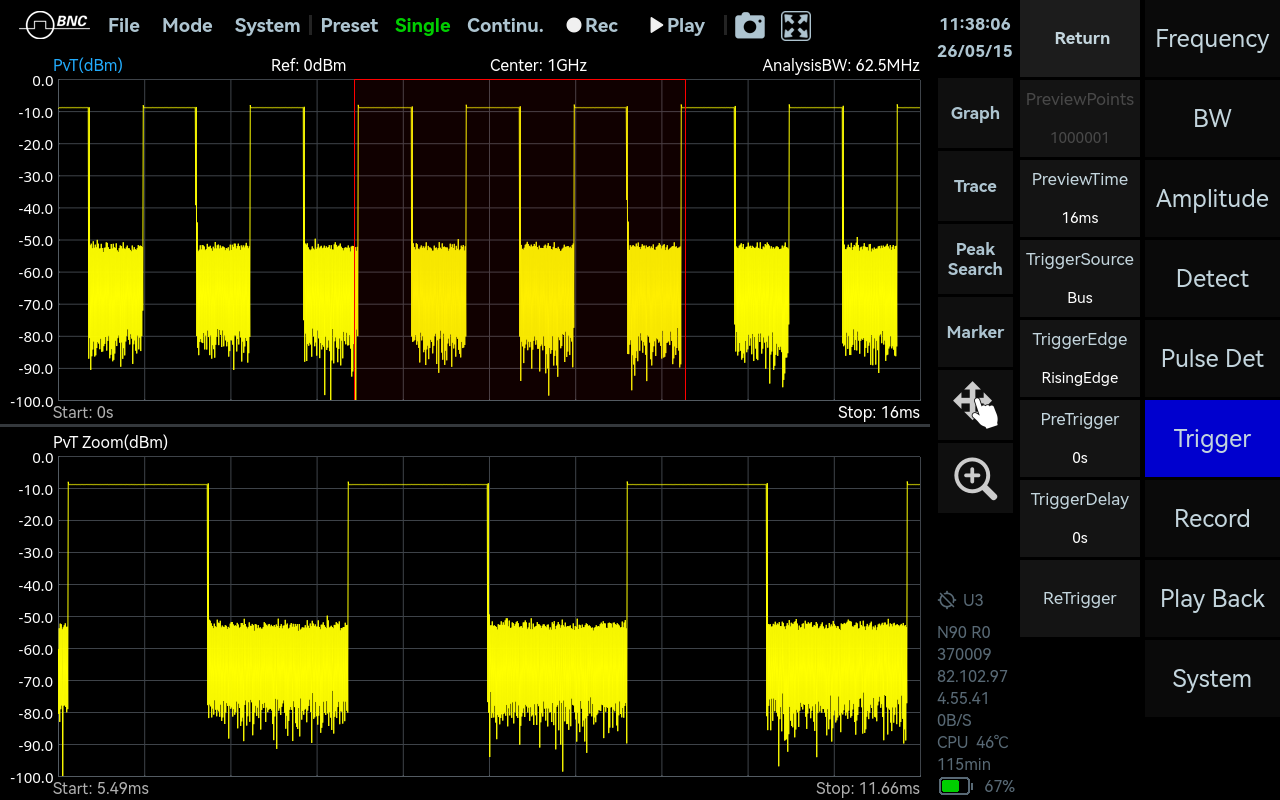Open the Record tab
Viewport: 1280px width, 800px height.
[x=1212, y=518]
